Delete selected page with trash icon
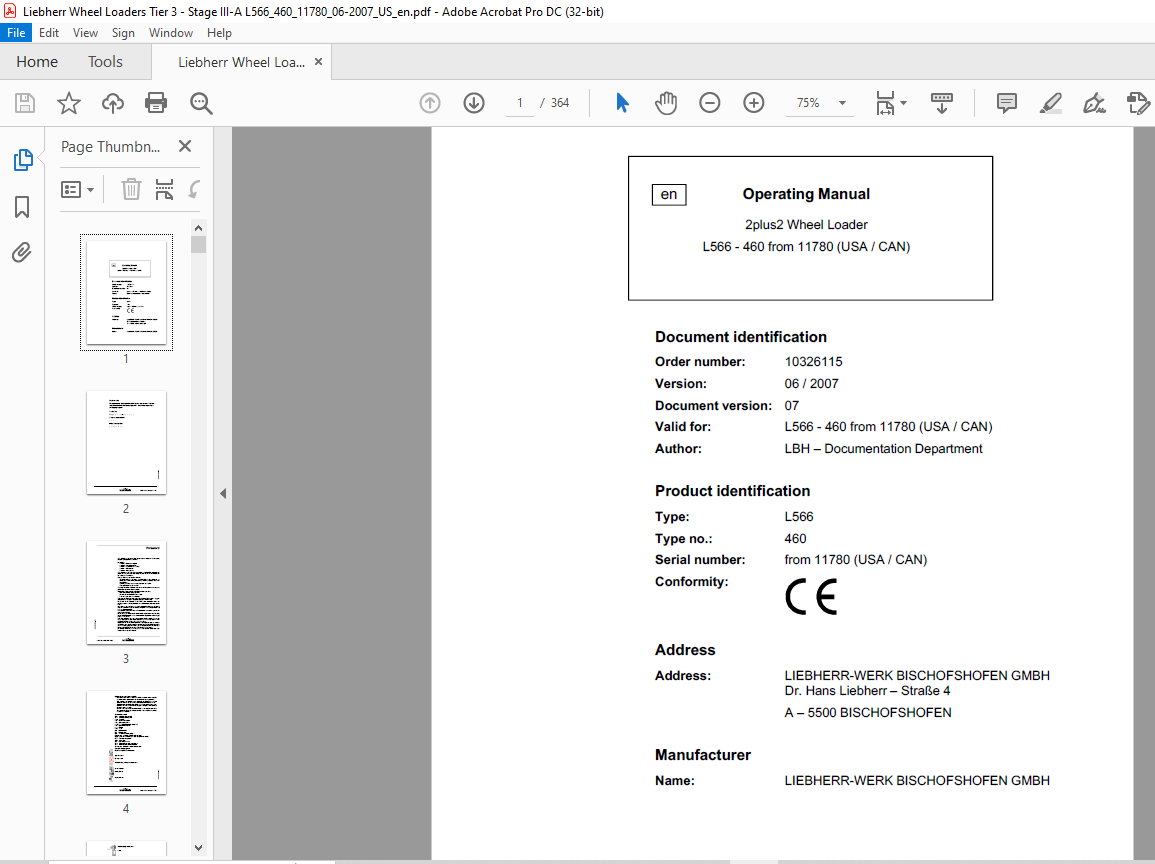This screenshot has height=864, width=1155. pos(131,189)
